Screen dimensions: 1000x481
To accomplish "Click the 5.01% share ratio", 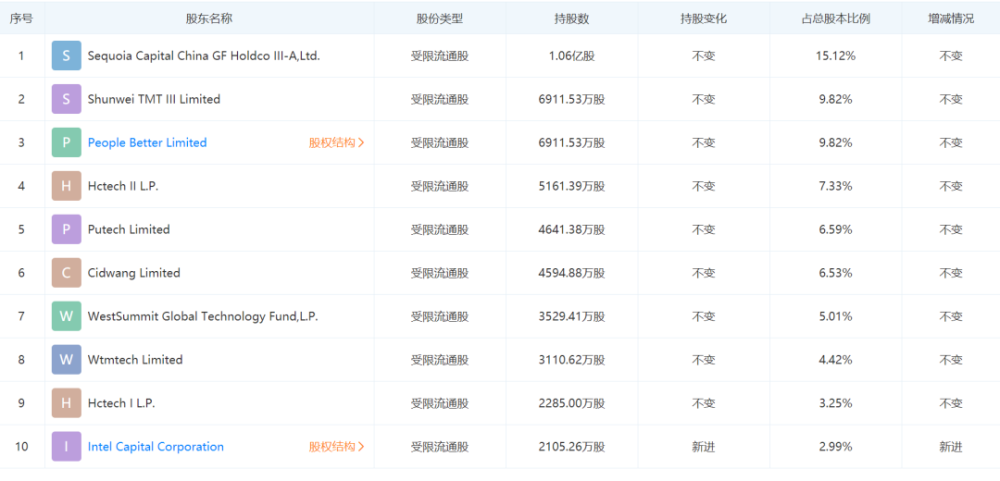I will point(835,316).
